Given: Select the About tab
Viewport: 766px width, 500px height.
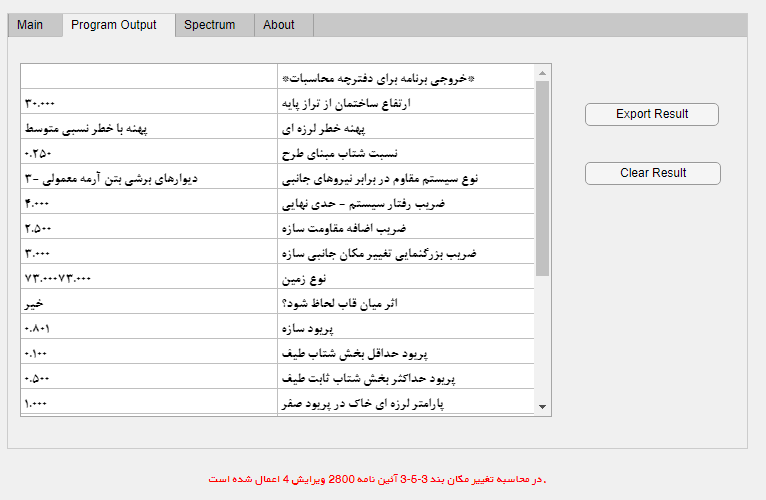Looking at the screenshot, I should tap(279, 25).
